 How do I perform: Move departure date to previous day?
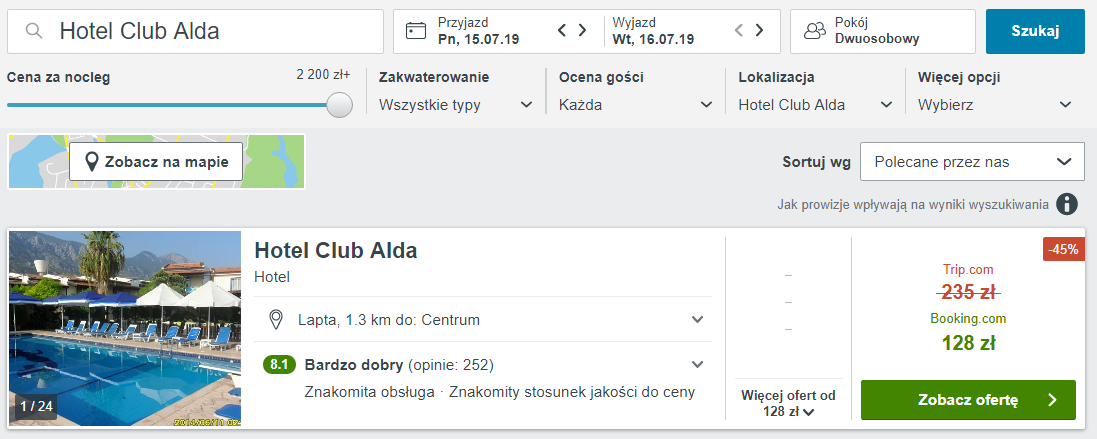click(738, 30)
